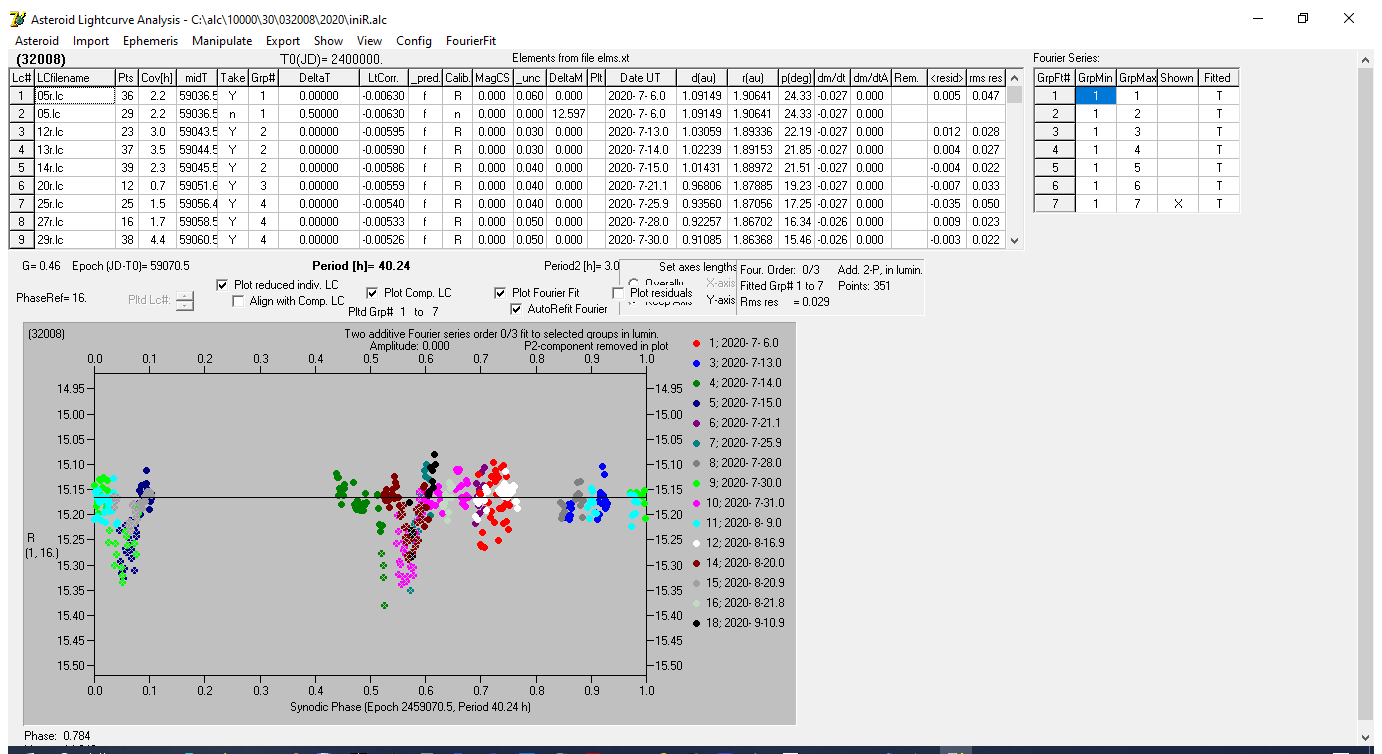Click the window vertical scrollbar up arrow
Image resolution: width=1382 pixels, height=754 pixels.
pos(1366,59)
